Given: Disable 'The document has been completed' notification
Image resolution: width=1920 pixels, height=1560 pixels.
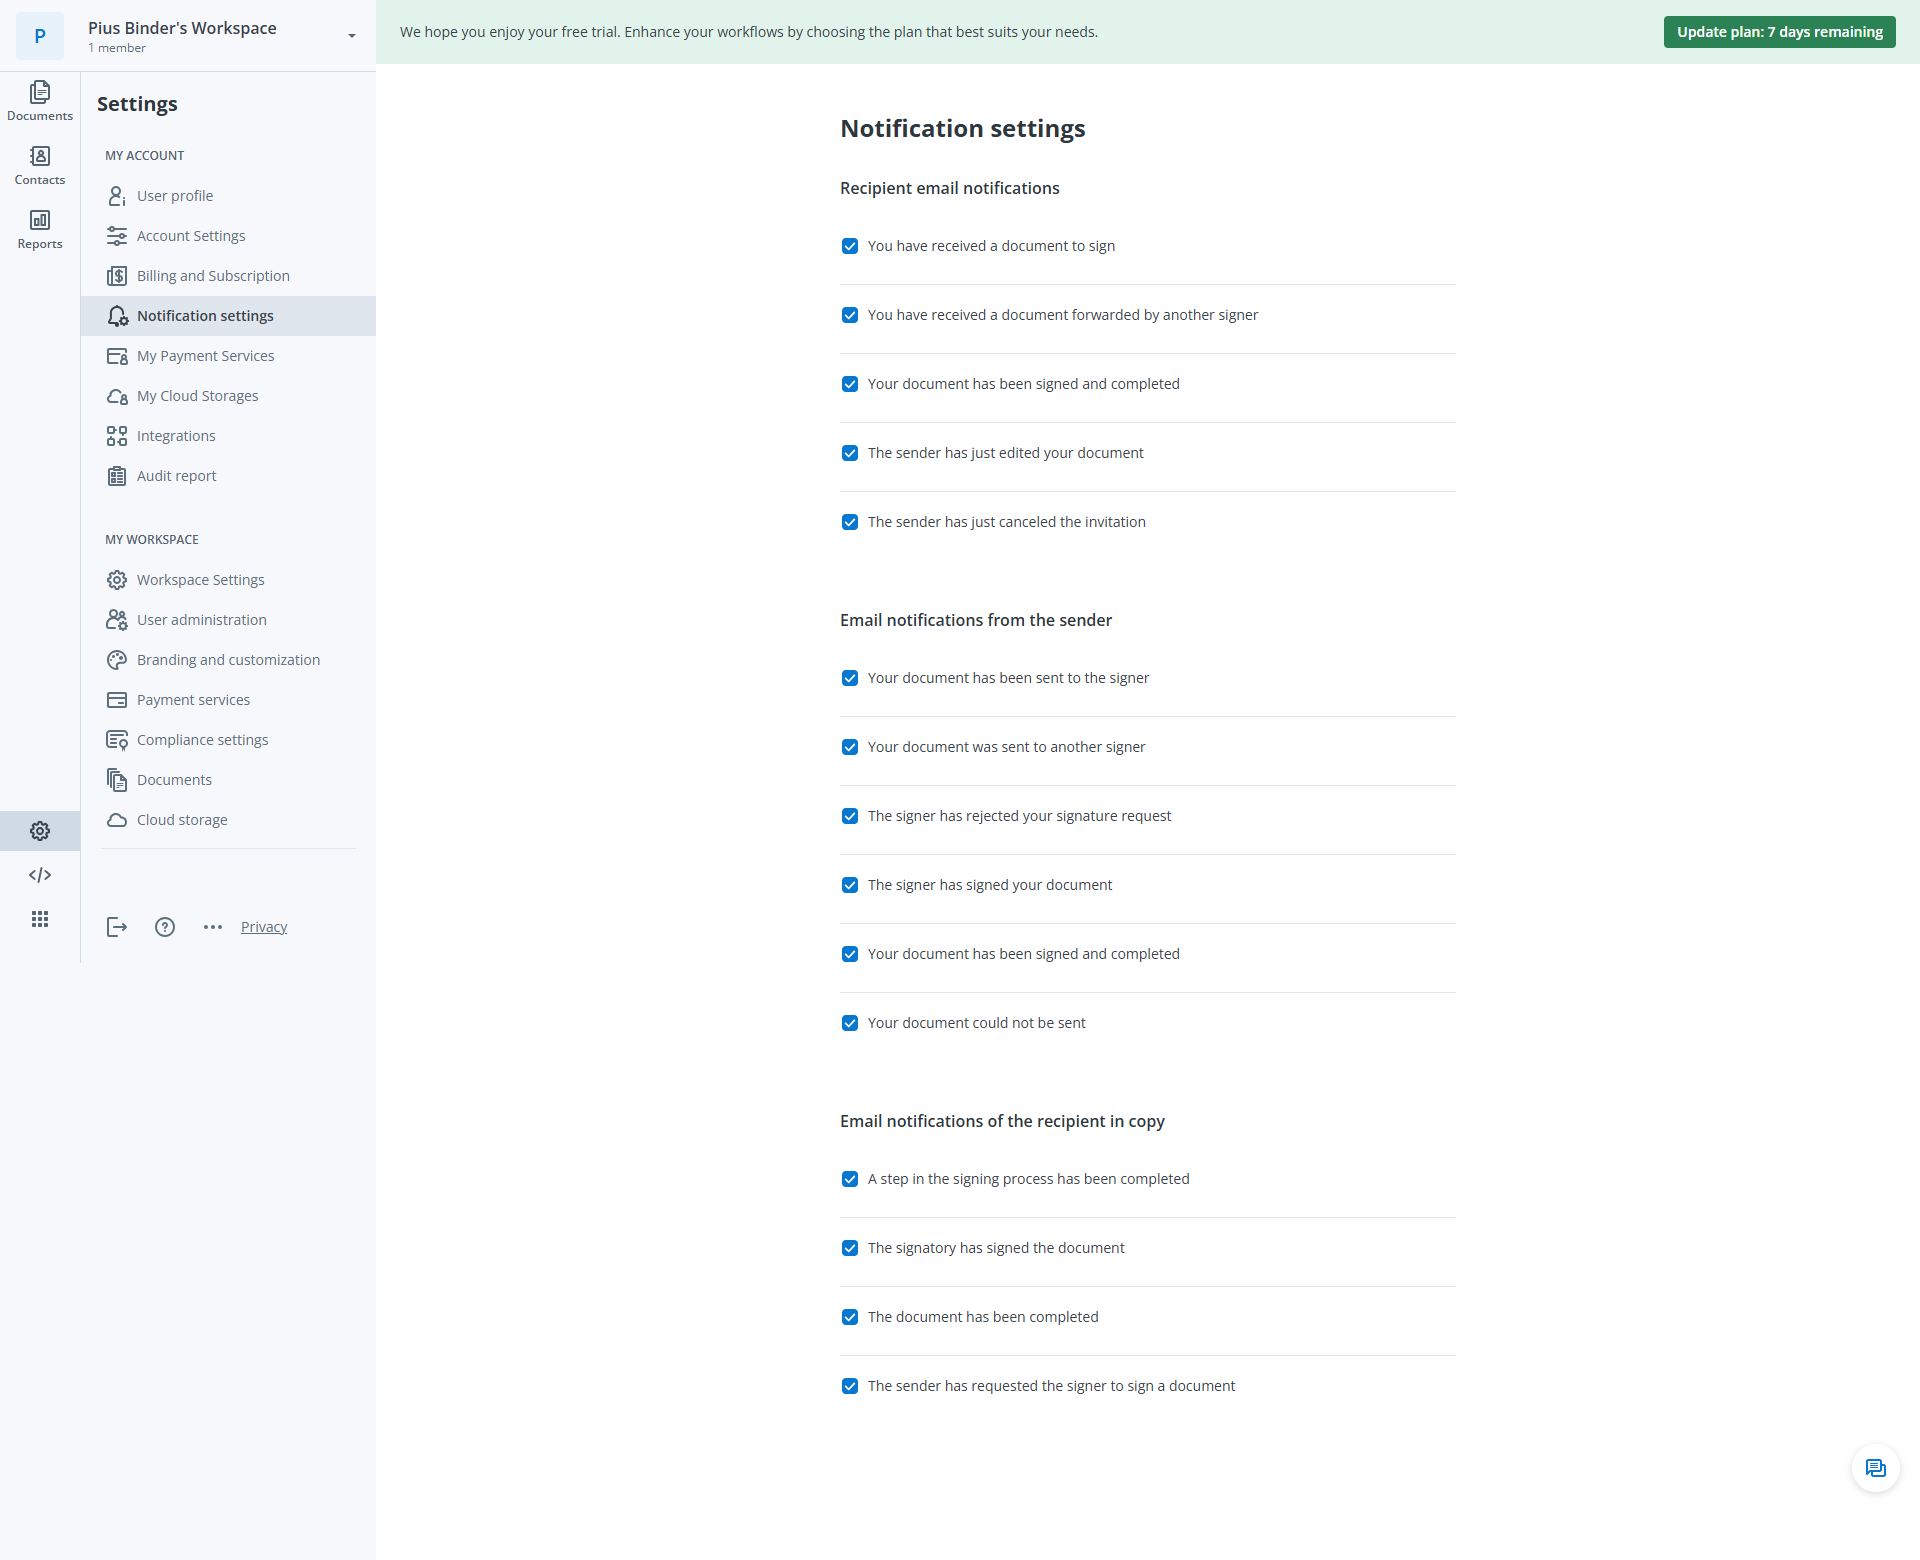Looking at the screenshot, I should (850, 1317).
